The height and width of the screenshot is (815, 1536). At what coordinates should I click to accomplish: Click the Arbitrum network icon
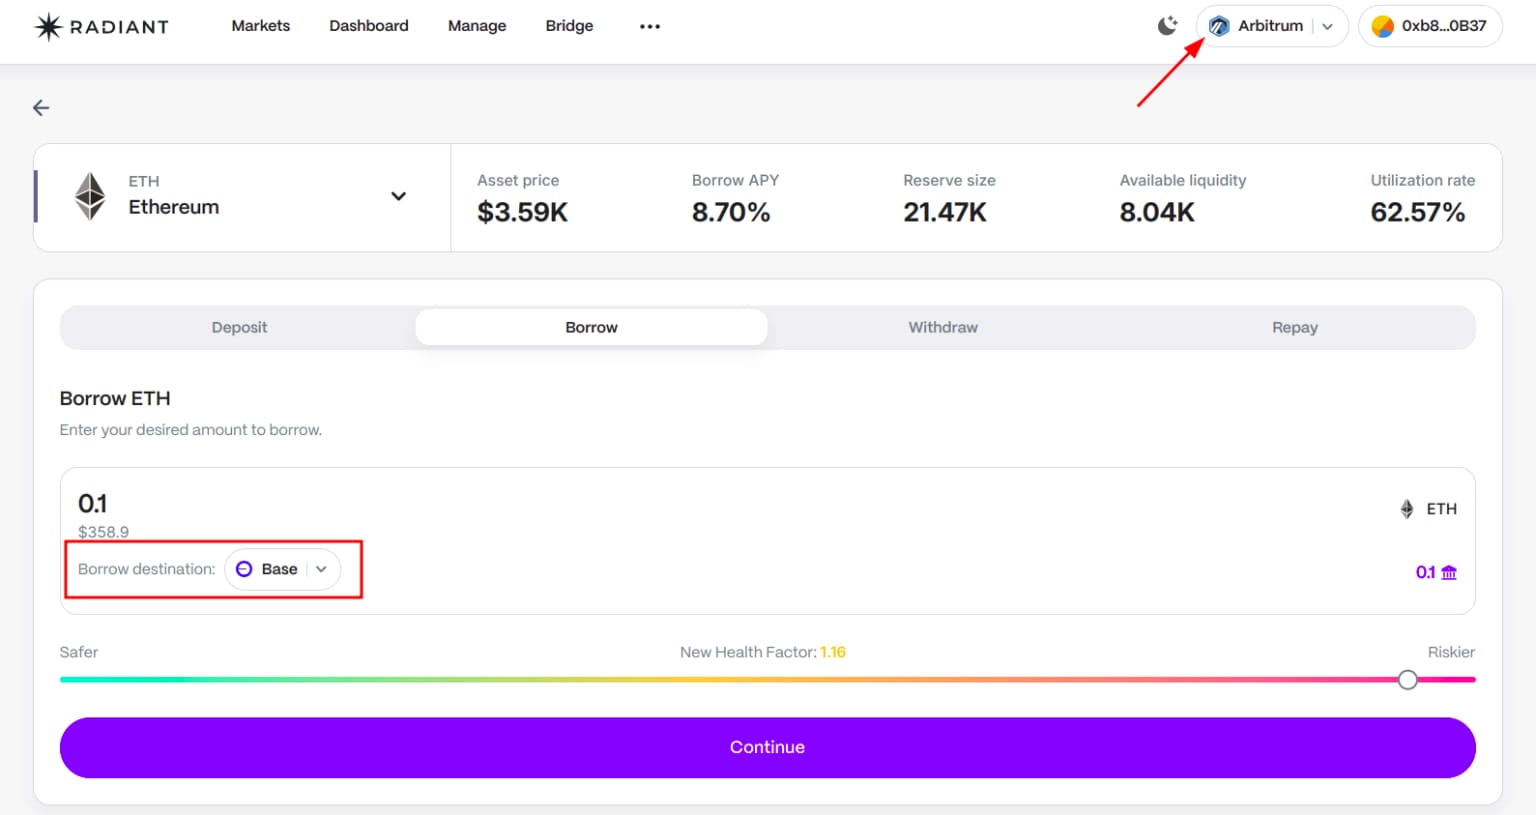coord(1219,26)
